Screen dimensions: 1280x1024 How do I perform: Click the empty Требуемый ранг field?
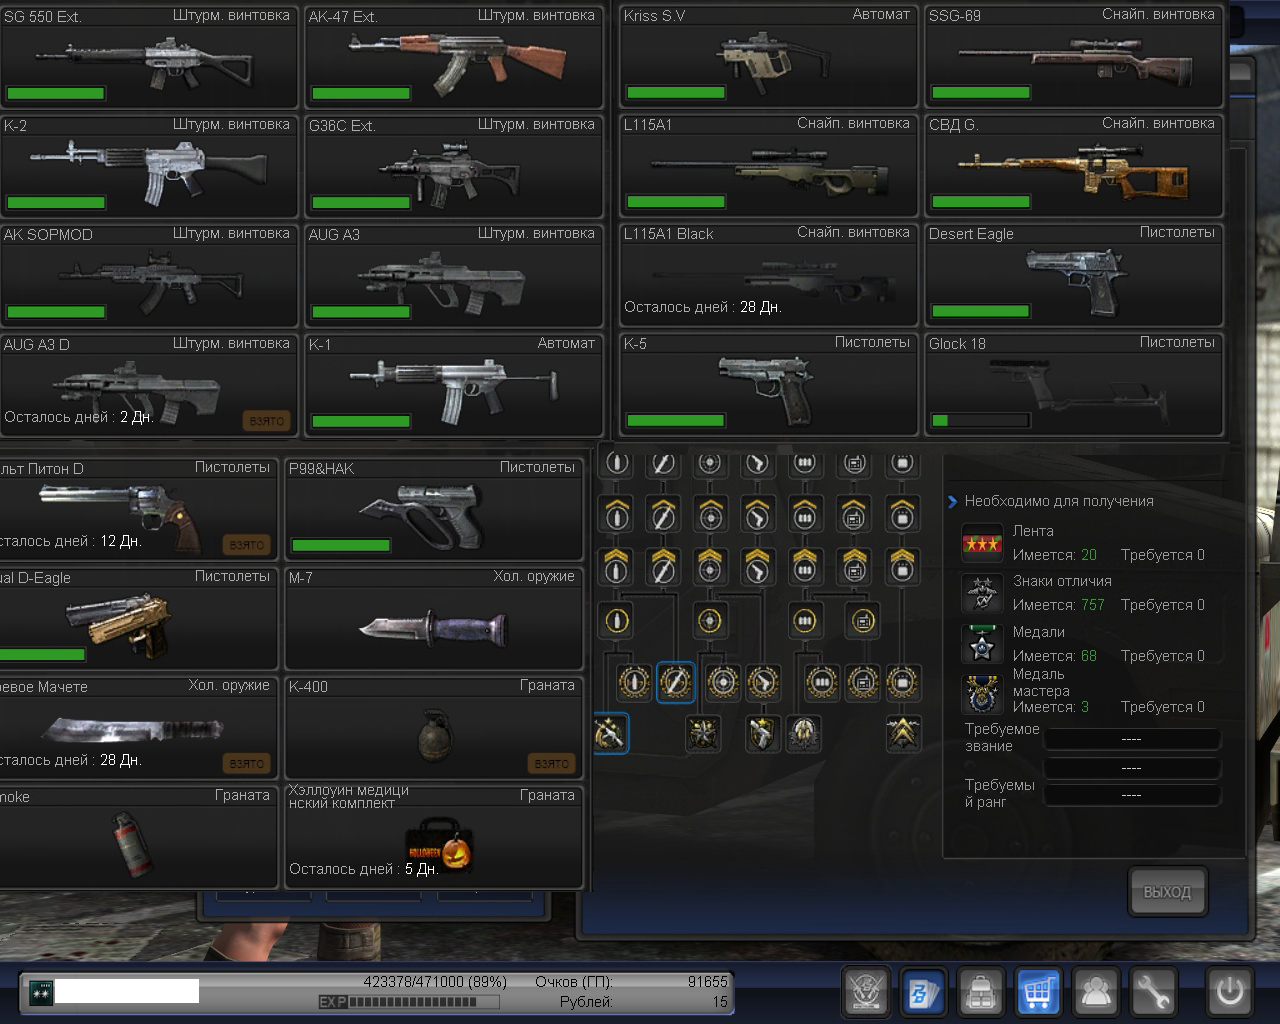click(1131, 795)
